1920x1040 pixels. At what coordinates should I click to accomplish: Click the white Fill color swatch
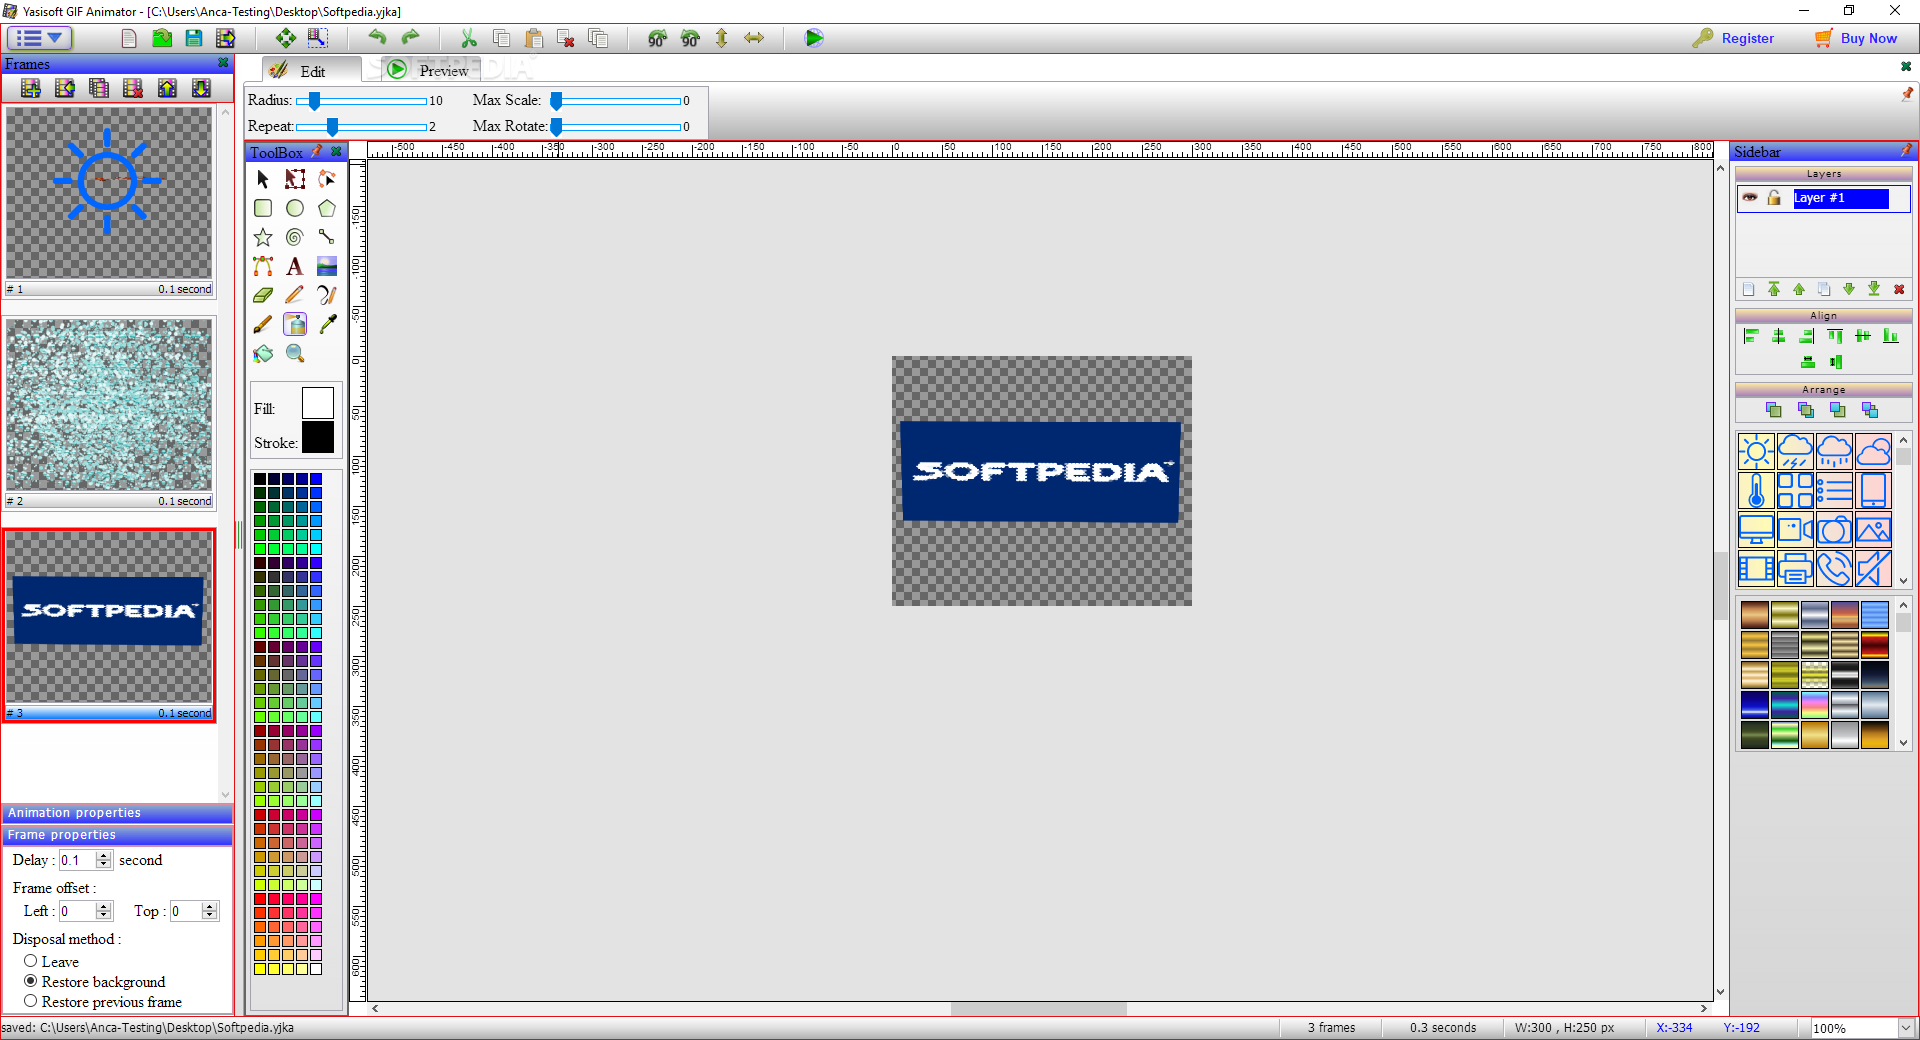[x=318, y=403]
